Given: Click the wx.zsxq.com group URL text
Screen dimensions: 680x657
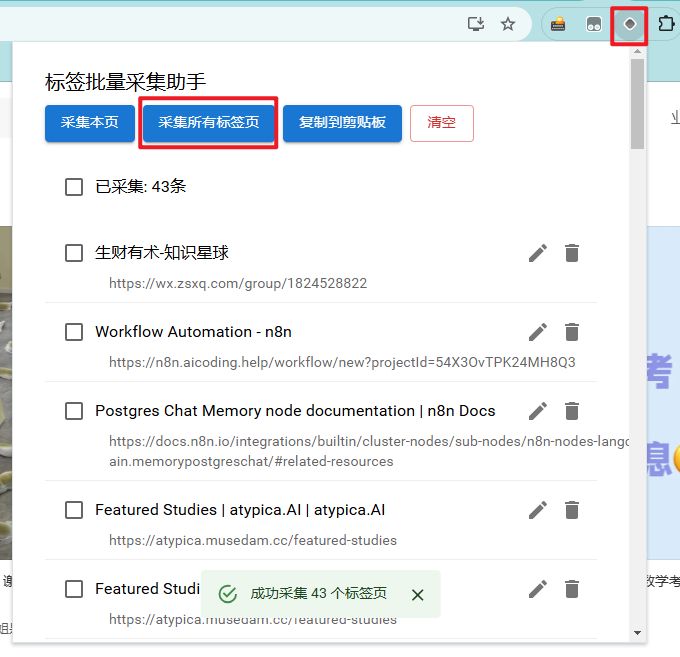Looking at the screenshot, I should [238, 283].
